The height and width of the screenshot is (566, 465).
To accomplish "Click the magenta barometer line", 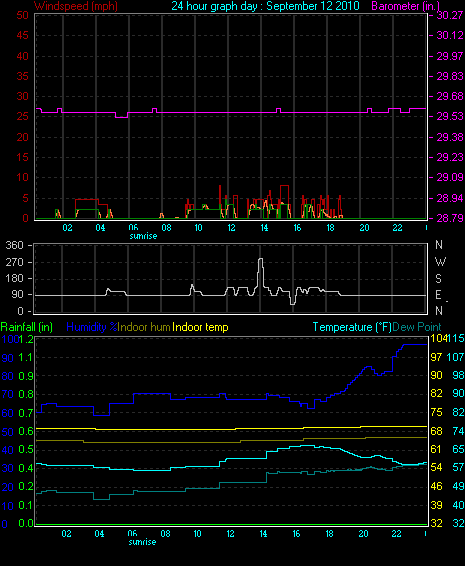I will 231,113.
